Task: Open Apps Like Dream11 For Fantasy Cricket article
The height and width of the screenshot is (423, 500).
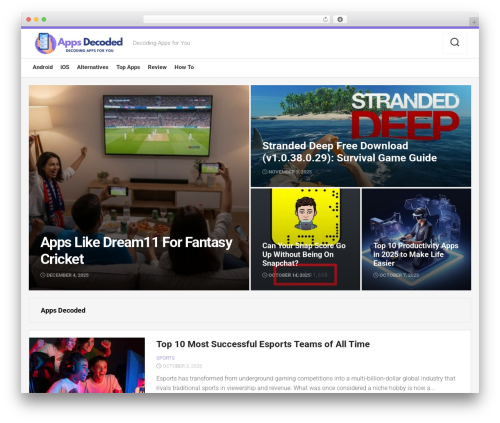Action: 136,250
